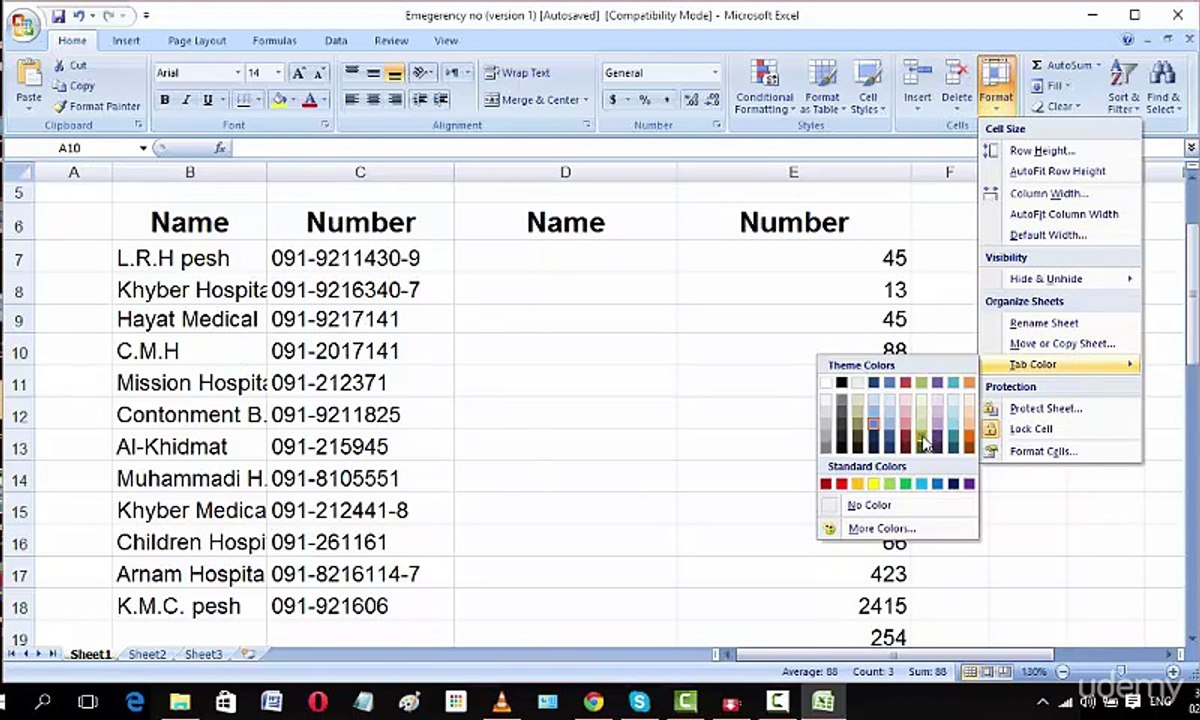Click the Cell Styles icon
The height and width of the screenshot is (720, 1200).
[x=867, y=75]
